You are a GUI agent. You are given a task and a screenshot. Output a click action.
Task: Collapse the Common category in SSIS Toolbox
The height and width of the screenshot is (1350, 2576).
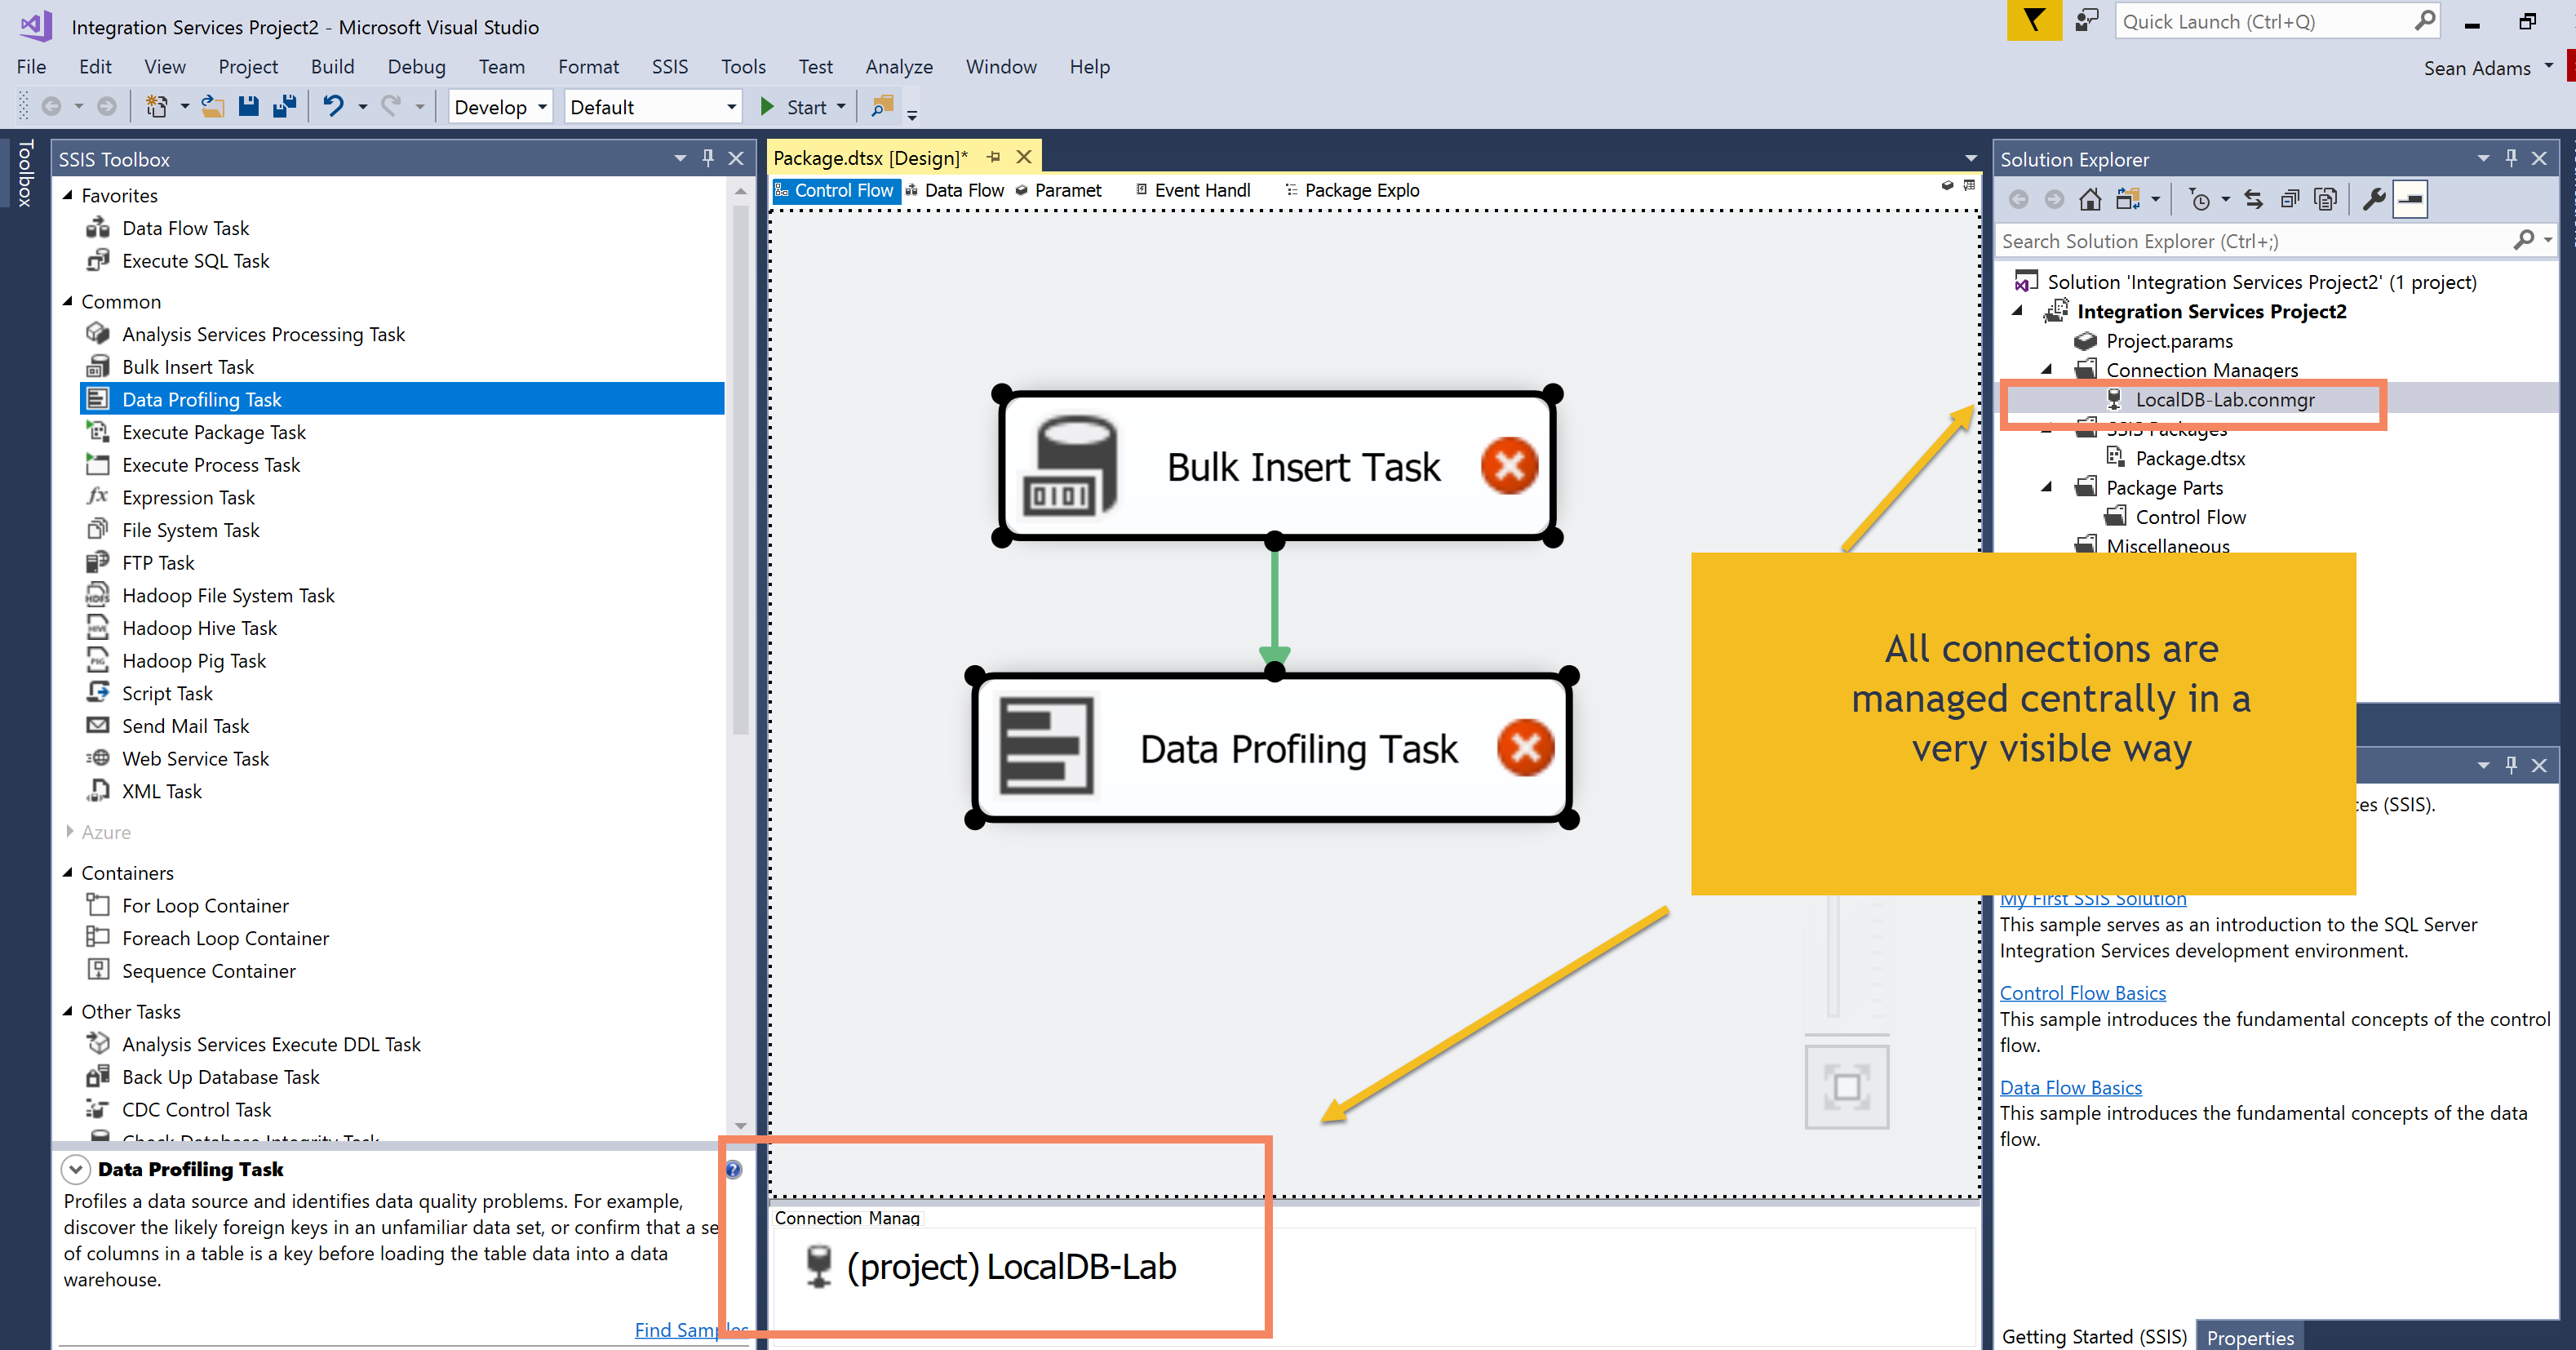(68, 301)
